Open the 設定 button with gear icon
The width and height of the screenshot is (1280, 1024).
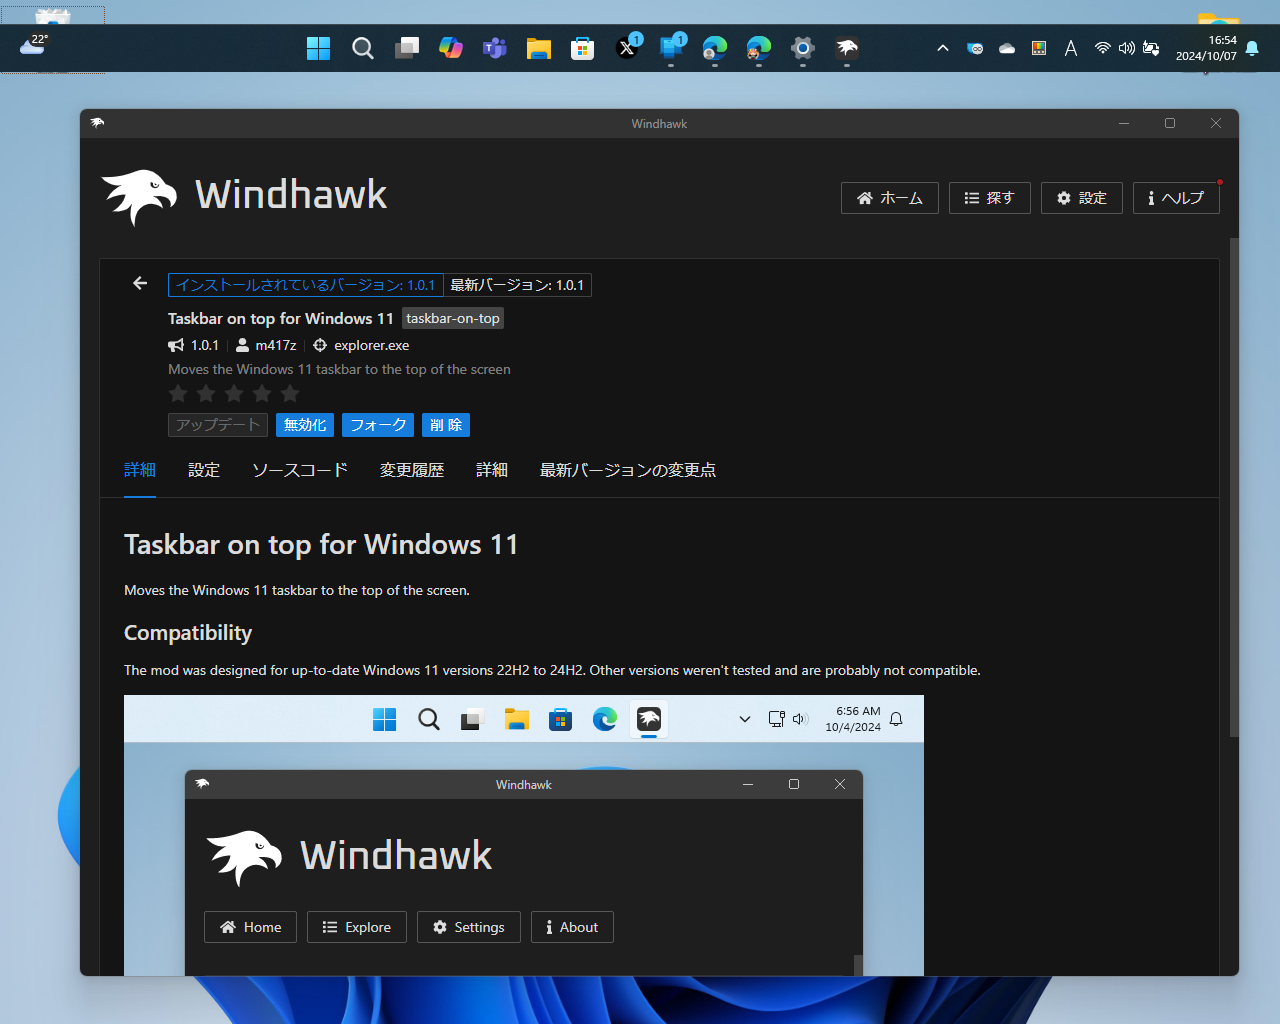[1082, 198]
